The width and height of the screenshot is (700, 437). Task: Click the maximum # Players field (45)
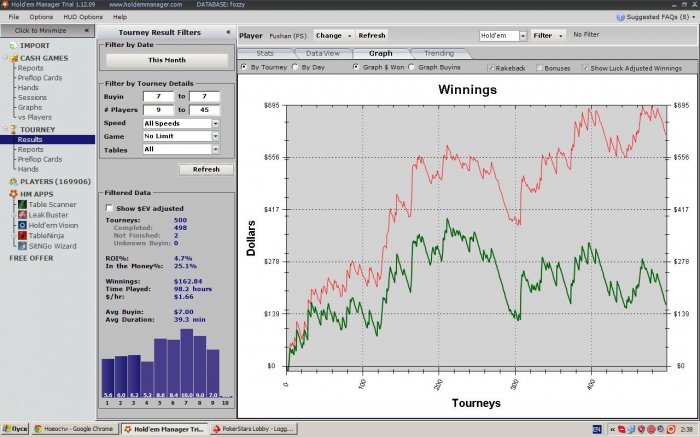(x=204, y=109)
